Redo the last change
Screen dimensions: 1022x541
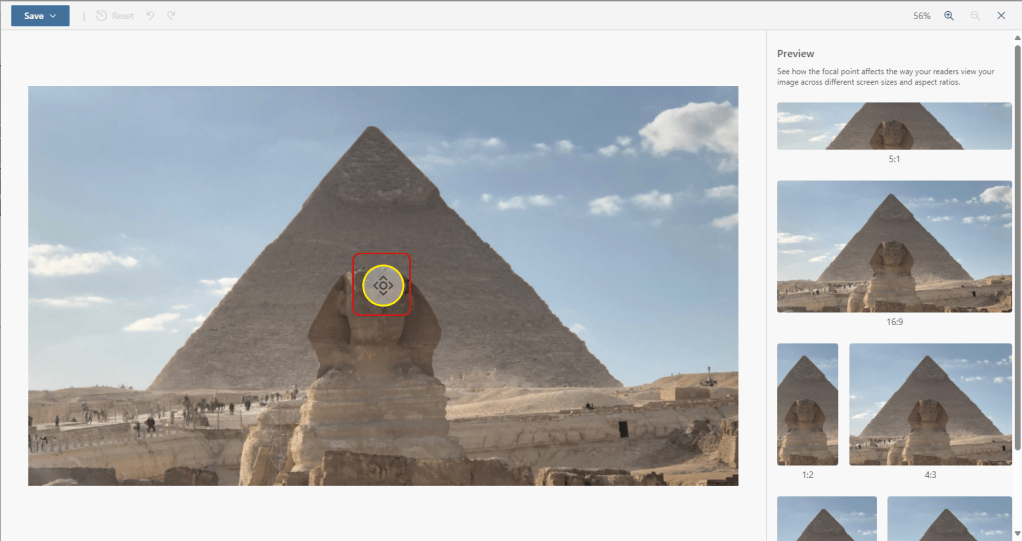coord(171,16)
